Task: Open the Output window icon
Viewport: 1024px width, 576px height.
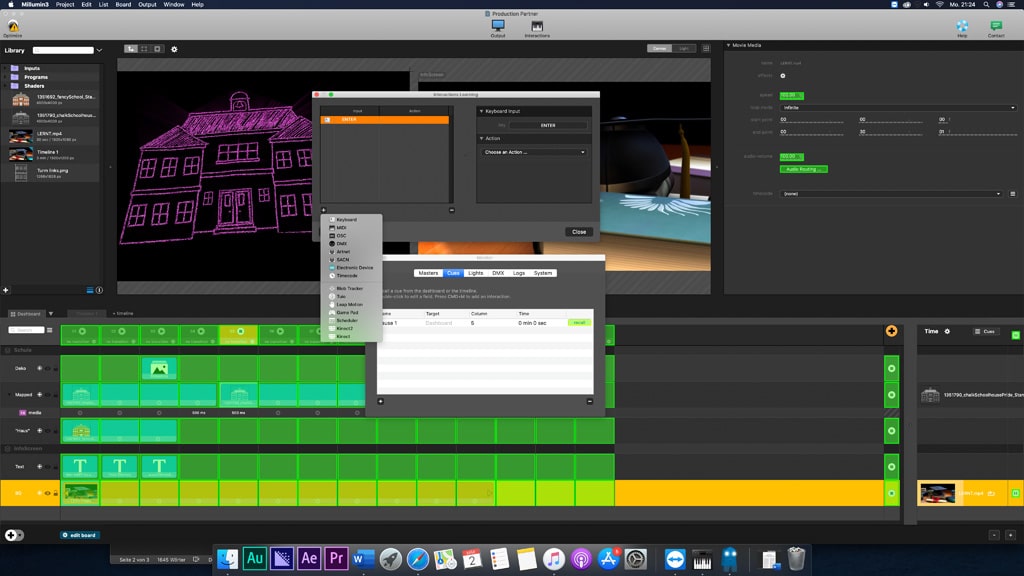Action: point(498,26)
